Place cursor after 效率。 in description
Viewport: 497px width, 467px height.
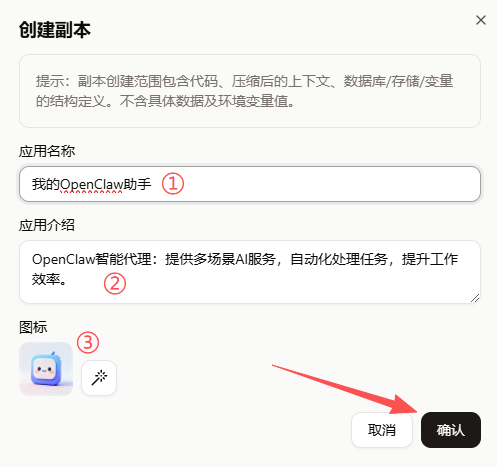click(x=69, y=279)
